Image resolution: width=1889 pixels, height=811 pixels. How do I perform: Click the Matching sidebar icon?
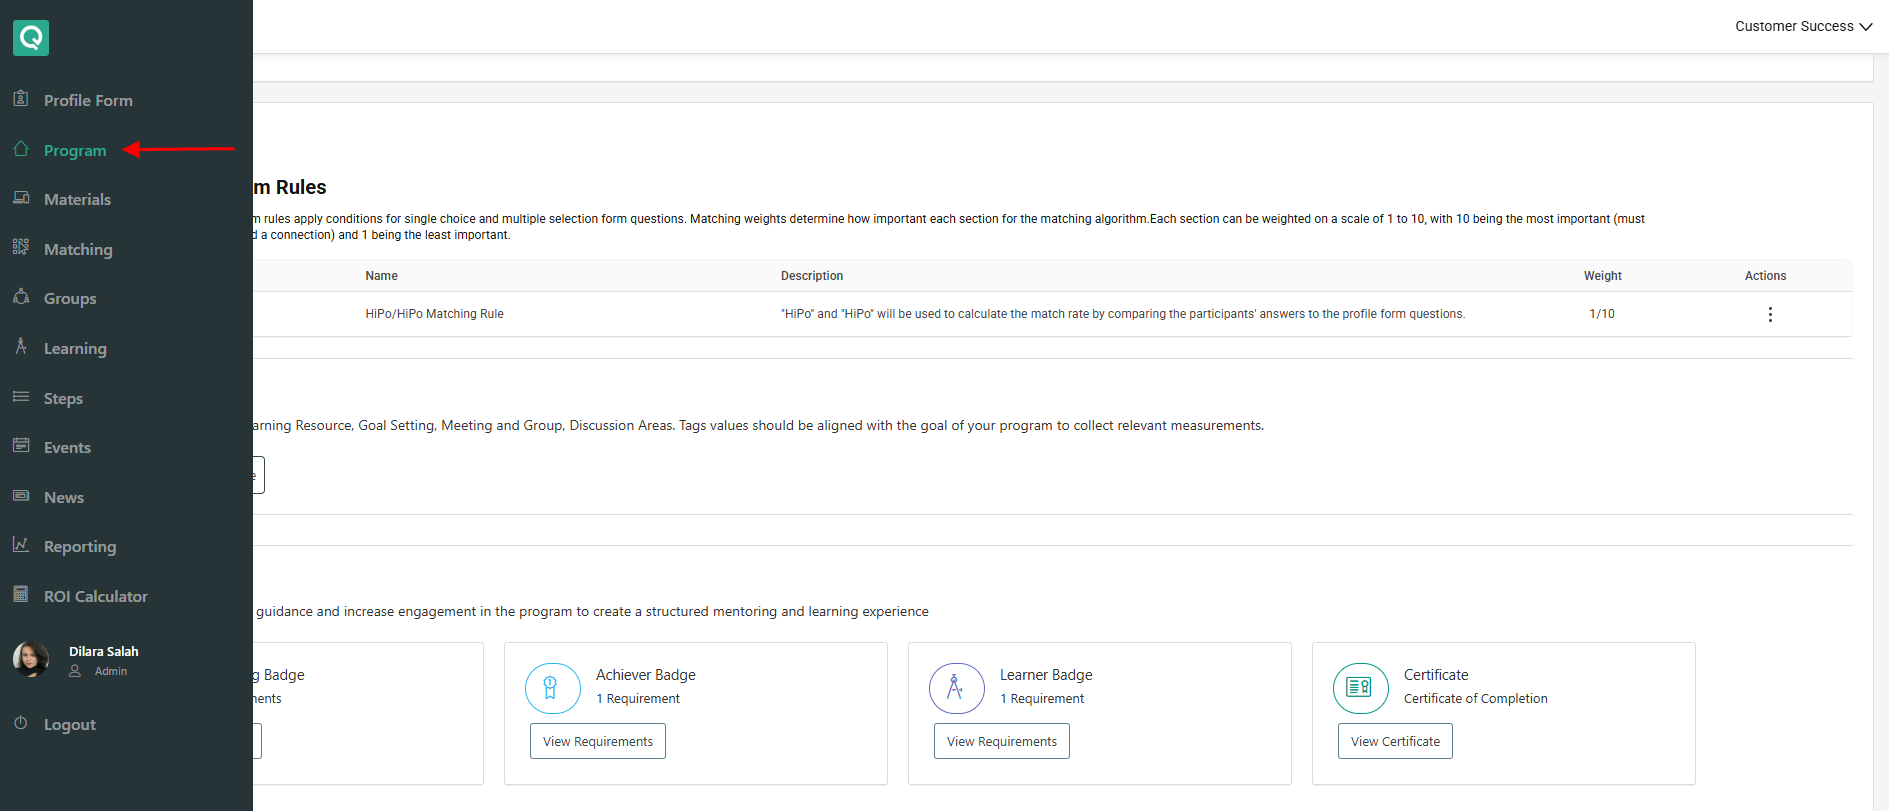click(21, 247)
